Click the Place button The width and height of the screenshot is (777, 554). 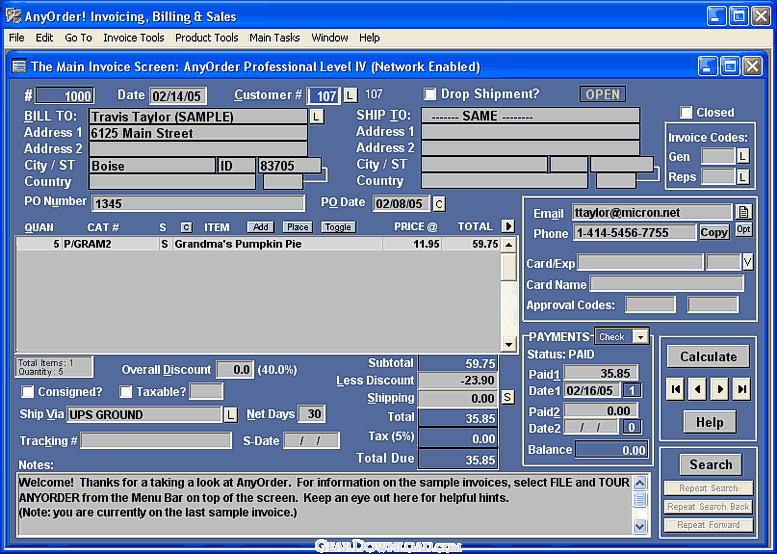297,227
